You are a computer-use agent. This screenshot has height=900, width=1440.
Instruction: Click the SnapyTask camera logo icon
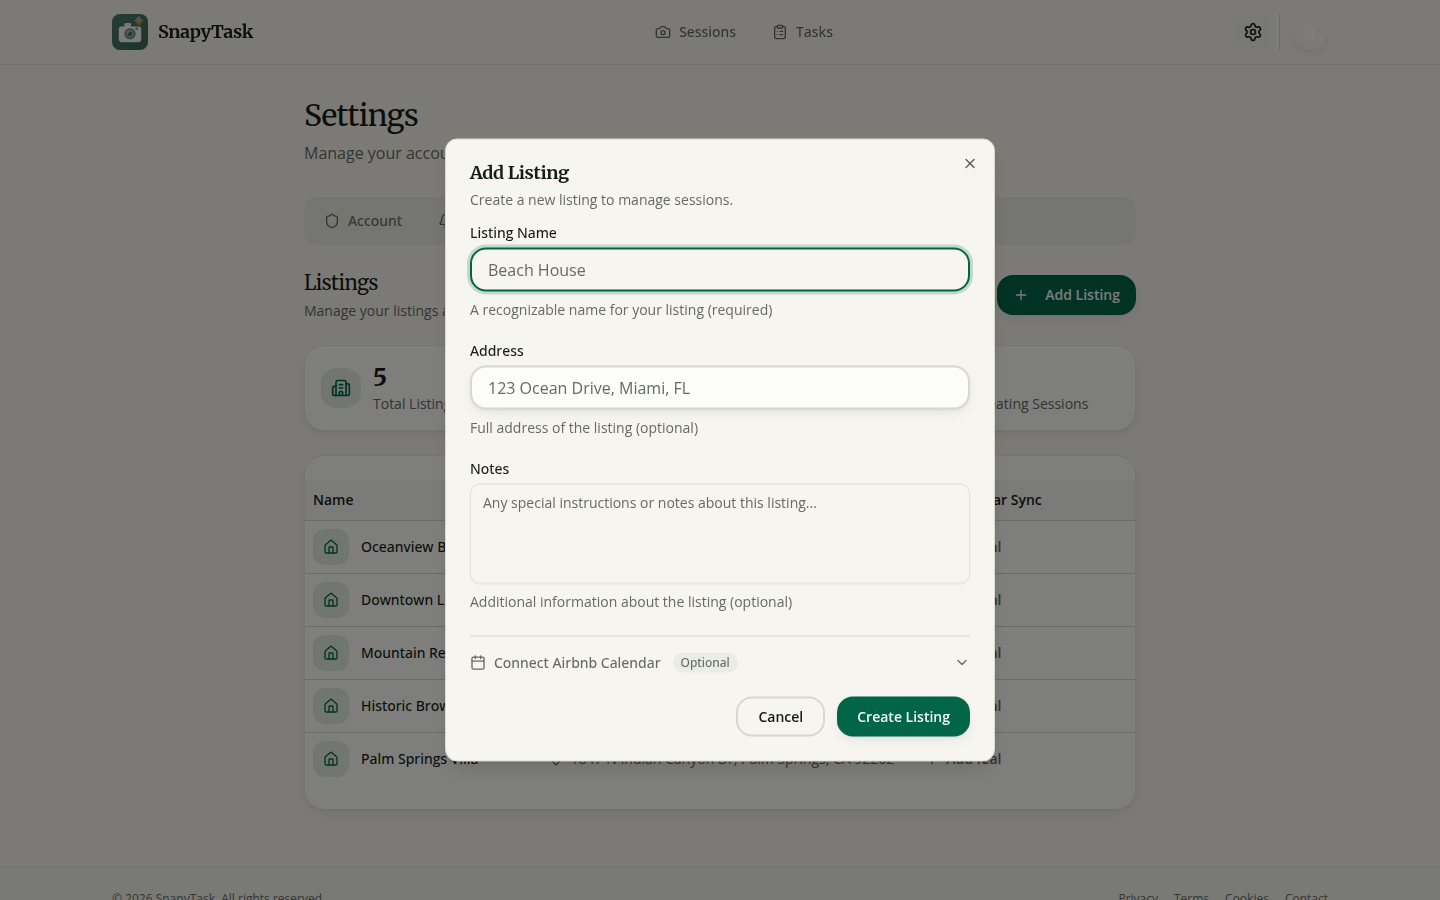(130, 32)
